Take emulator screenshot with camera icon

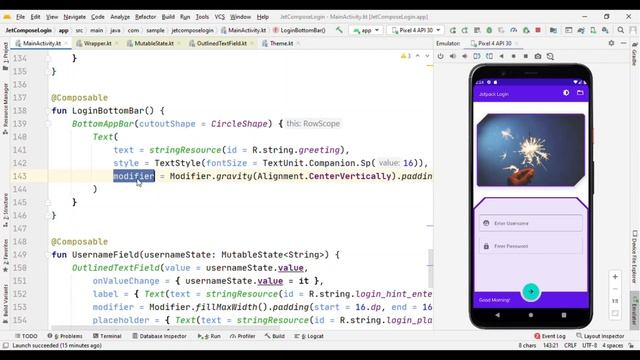538,56
